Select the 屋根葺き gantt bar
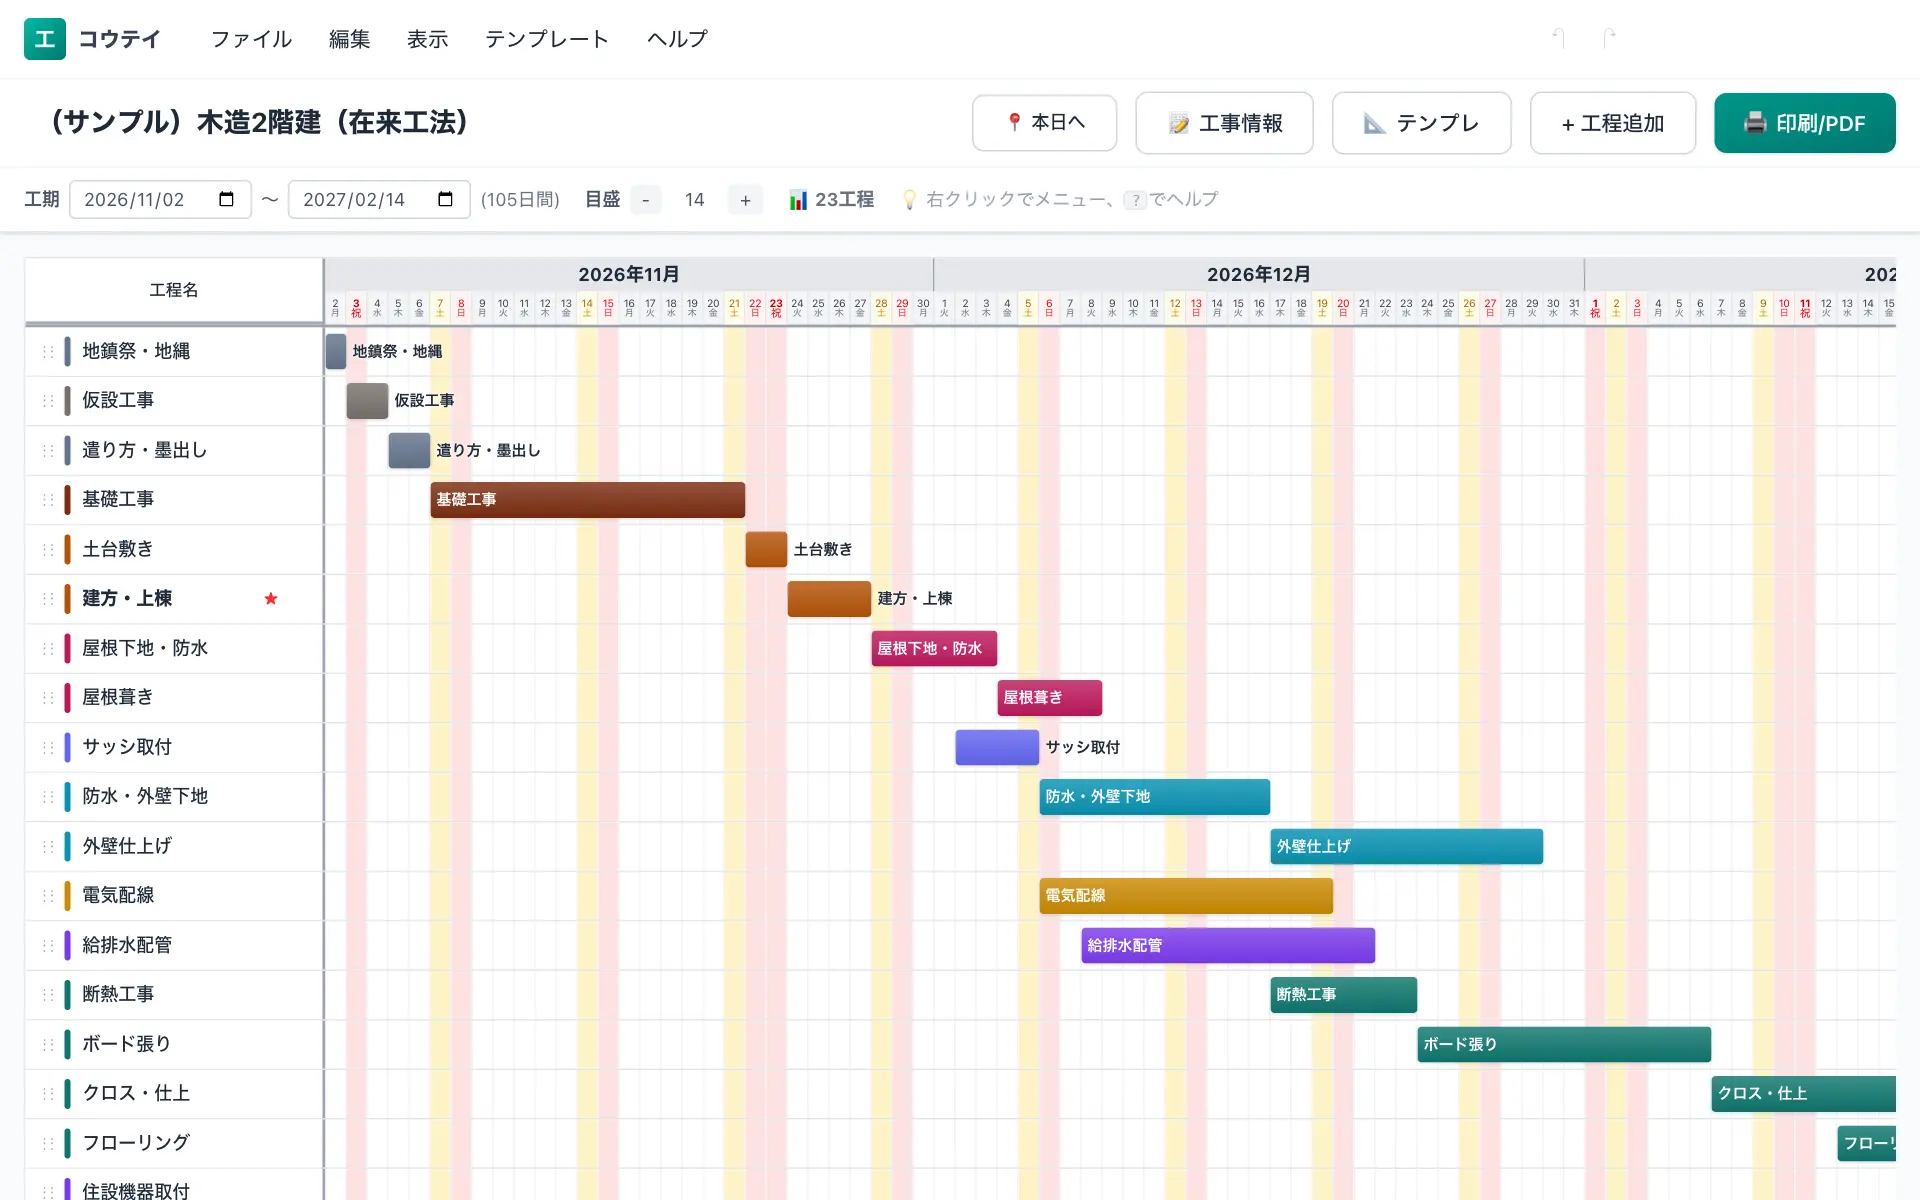Viewport: 1920px width, 1200px height. coord(1049,698)
